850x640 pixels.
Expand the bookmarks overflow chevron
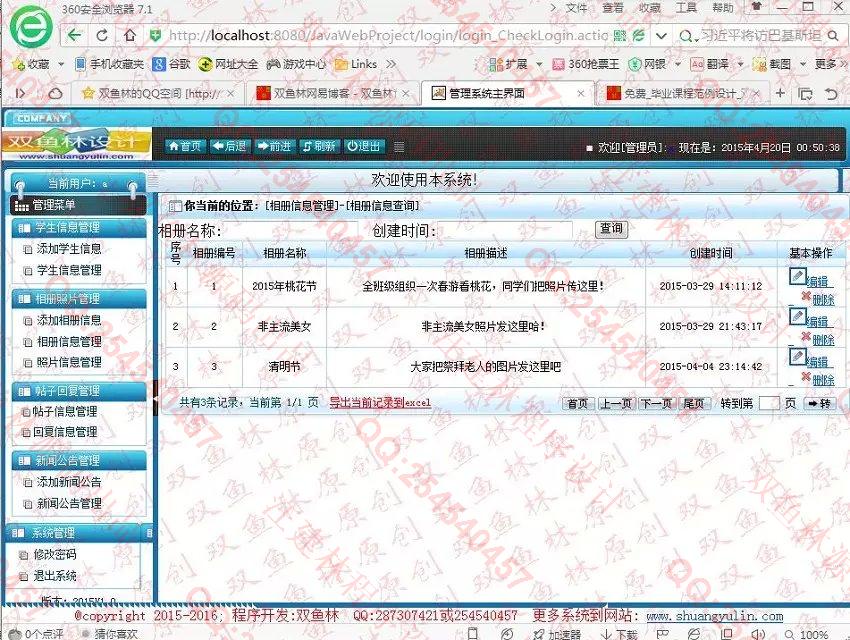[391, 64]
